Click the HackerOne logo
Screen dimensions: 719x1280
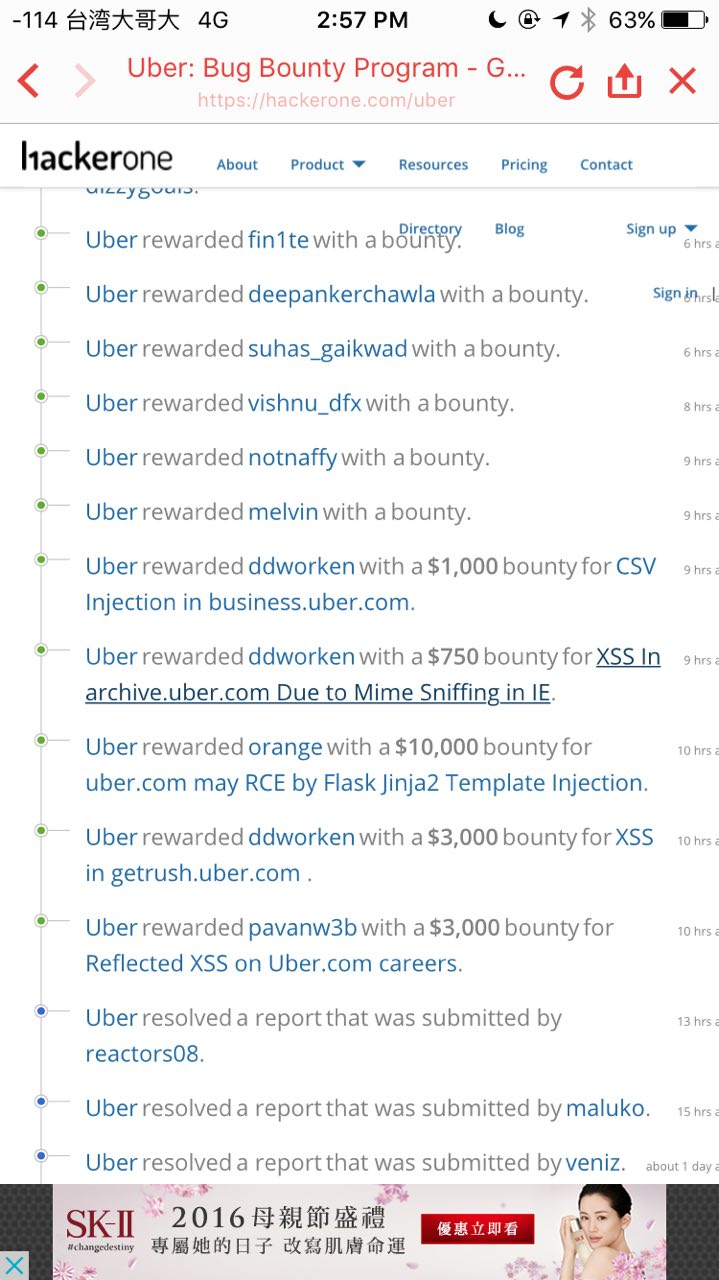tap(97, 156)
